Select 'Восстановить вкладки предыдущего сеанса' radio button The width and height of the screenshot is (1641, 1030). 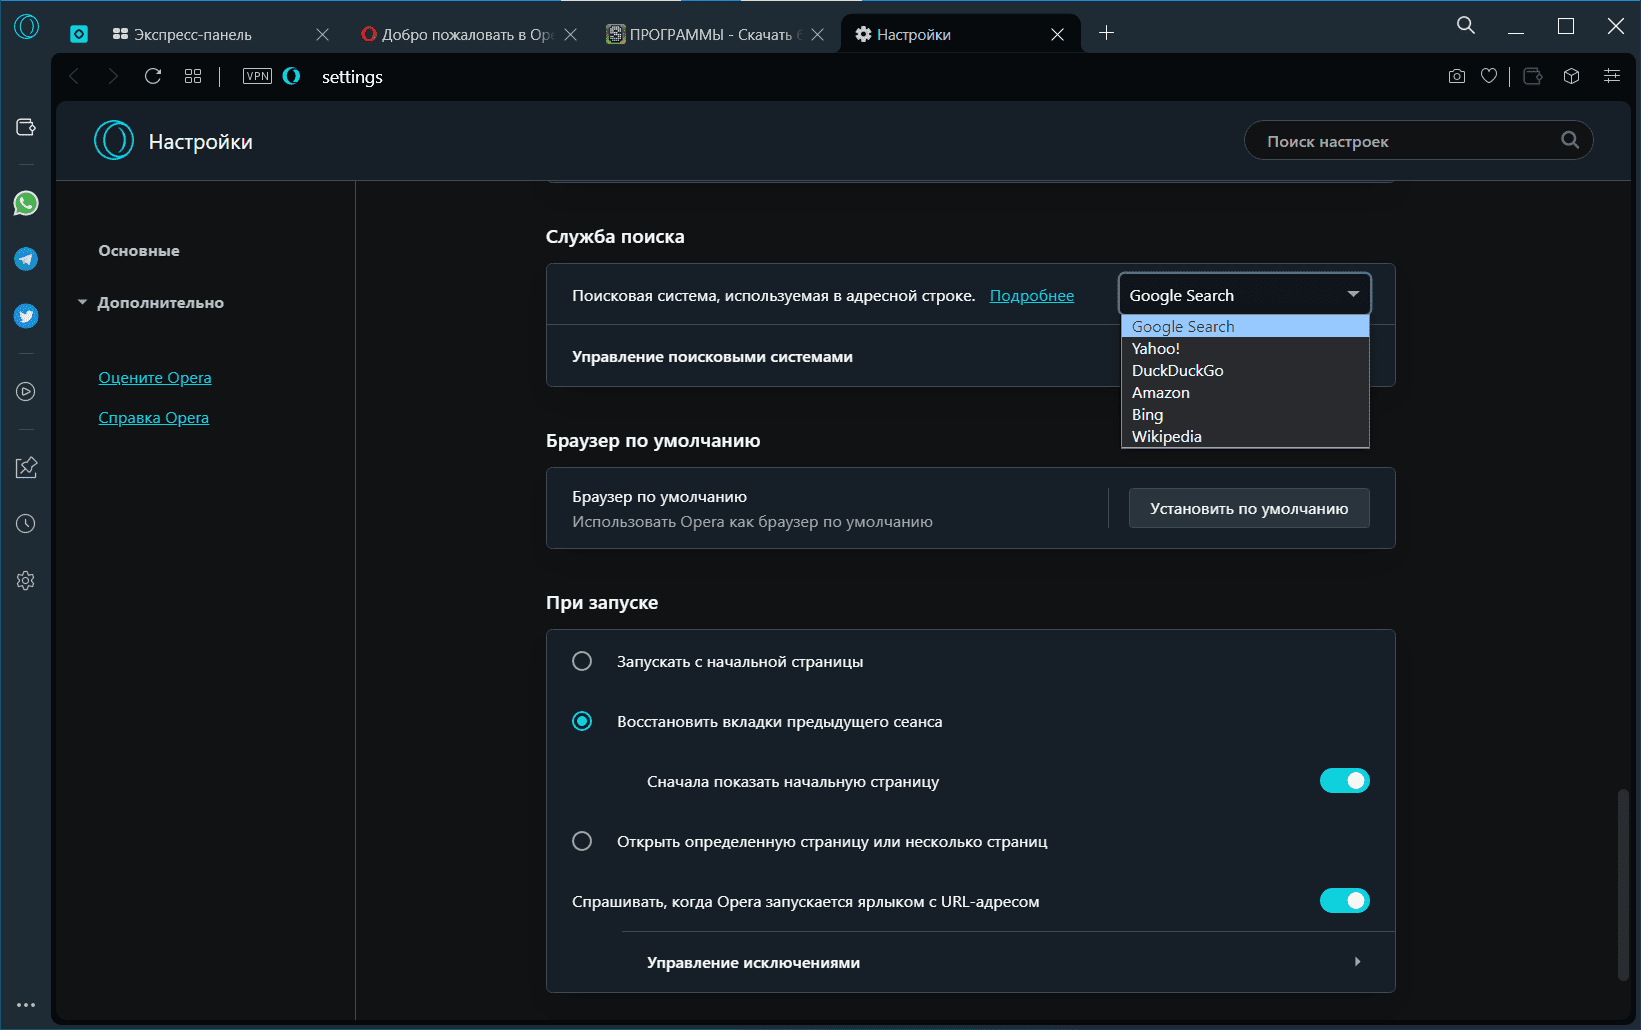pos(582,721)
